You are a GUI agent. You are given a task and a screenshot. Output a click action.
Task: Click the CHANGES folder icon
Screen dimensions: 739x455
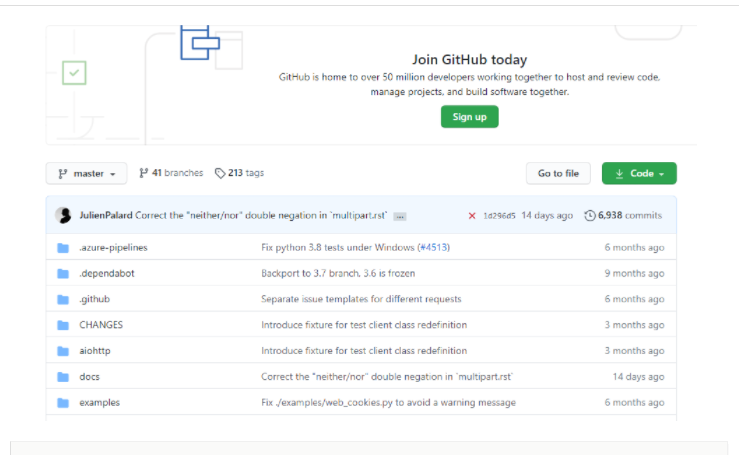coord(63,325)
